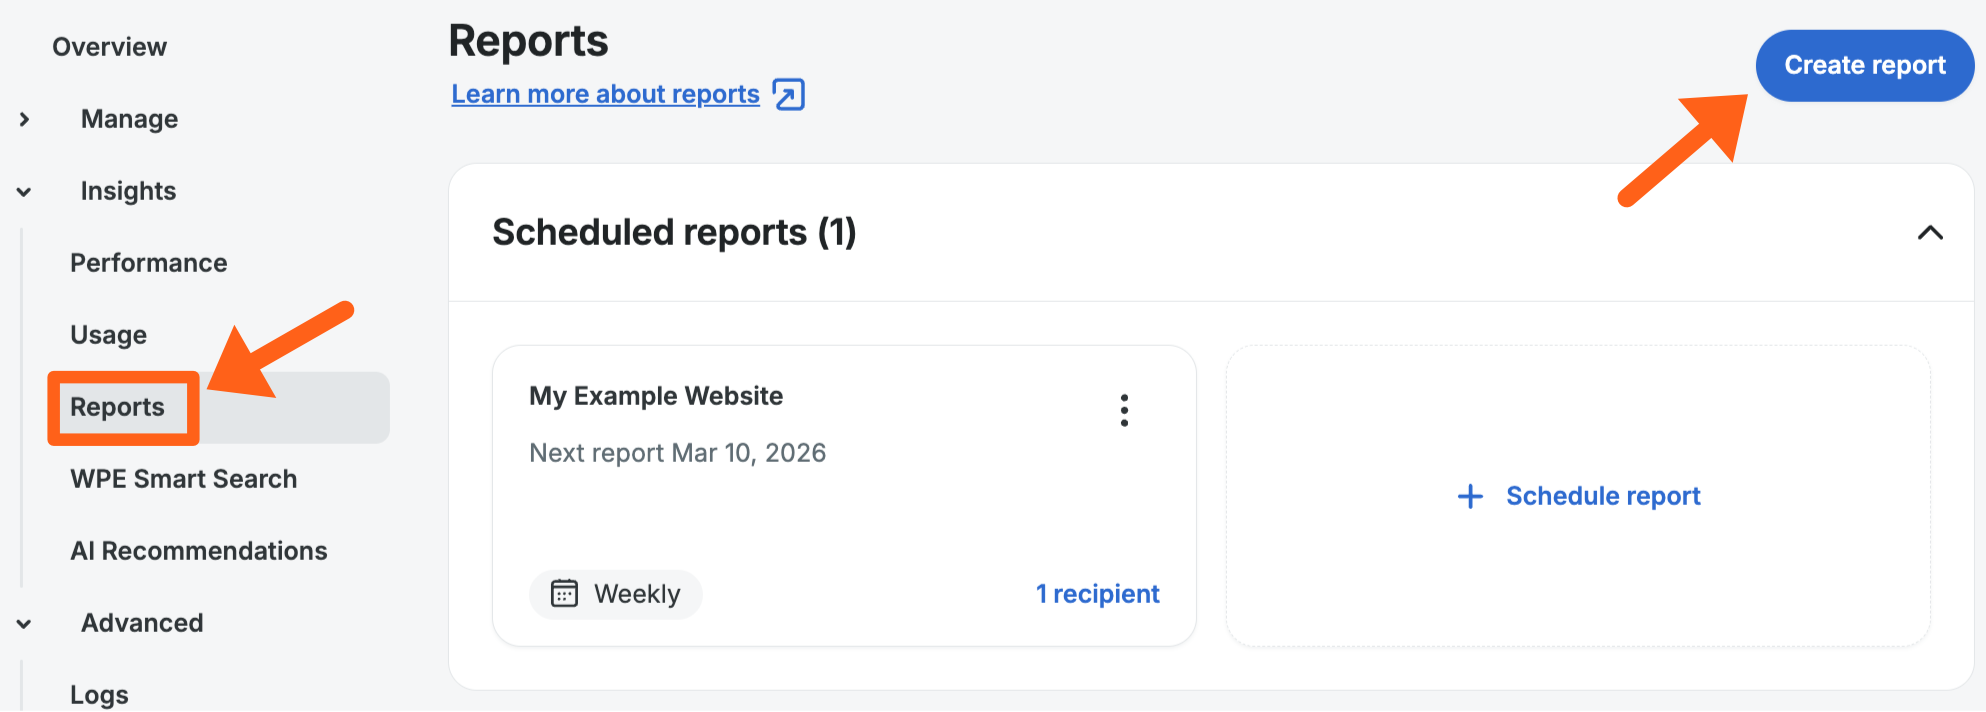Image resolution: width=1986 pixels, height=712 pixels.
Task: Click the calendar icon in the Weekly badge
Action: click(564, 594)
